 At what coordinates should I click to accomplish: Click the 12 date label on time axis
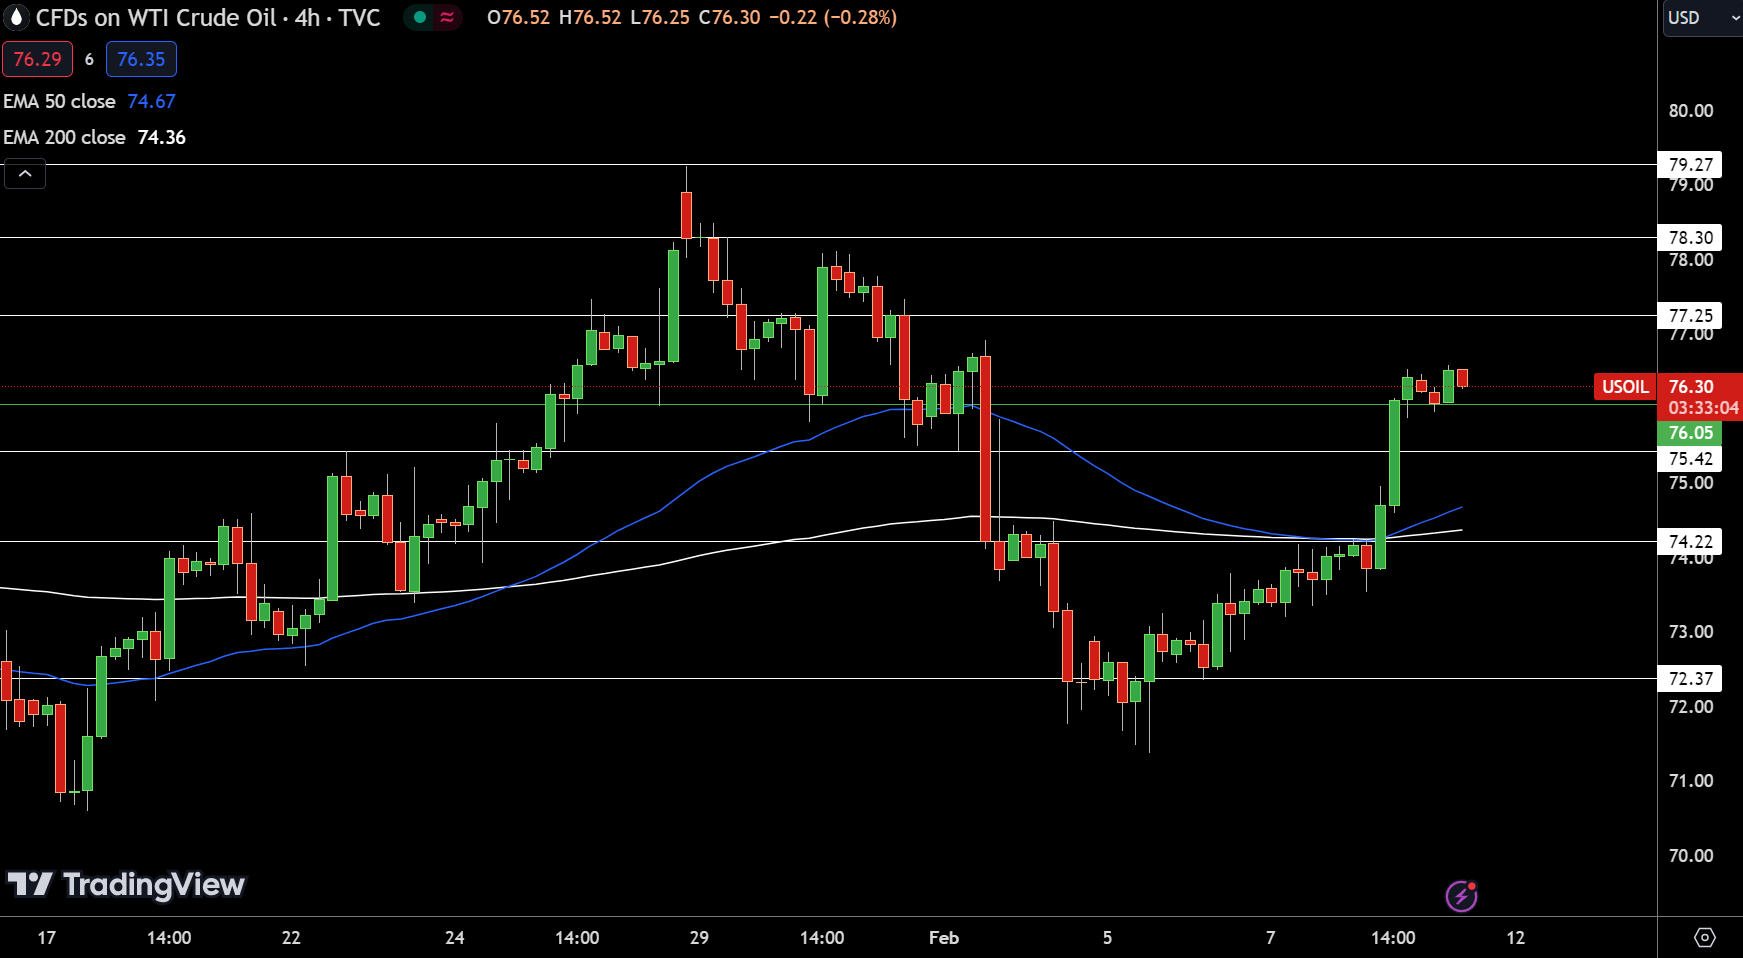click(x=1516, y=937)
